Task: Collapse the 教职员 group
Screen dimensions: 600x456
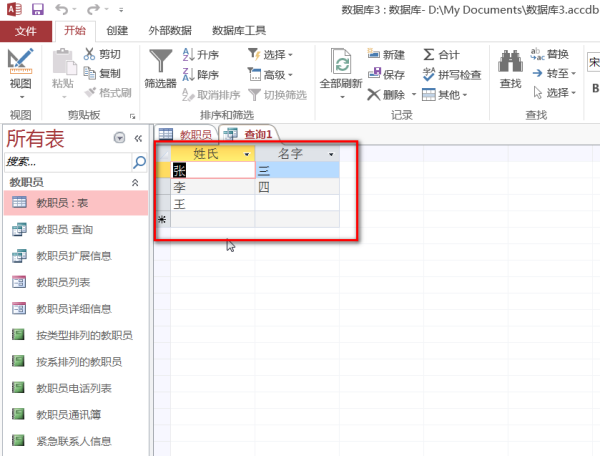Action: (x=135, y=182)
